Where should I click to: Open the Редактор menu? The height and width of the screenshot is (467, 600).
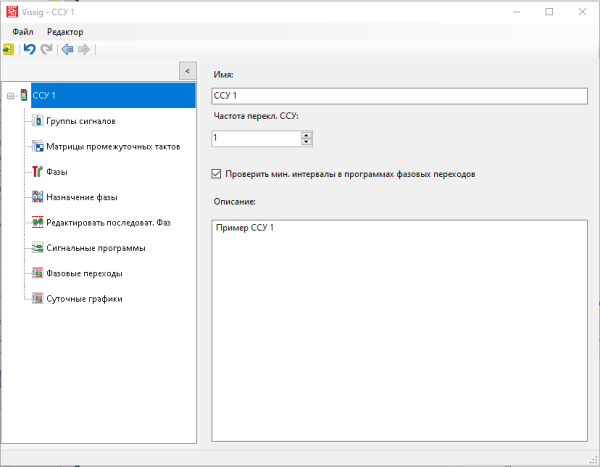[x=65, y=32]
